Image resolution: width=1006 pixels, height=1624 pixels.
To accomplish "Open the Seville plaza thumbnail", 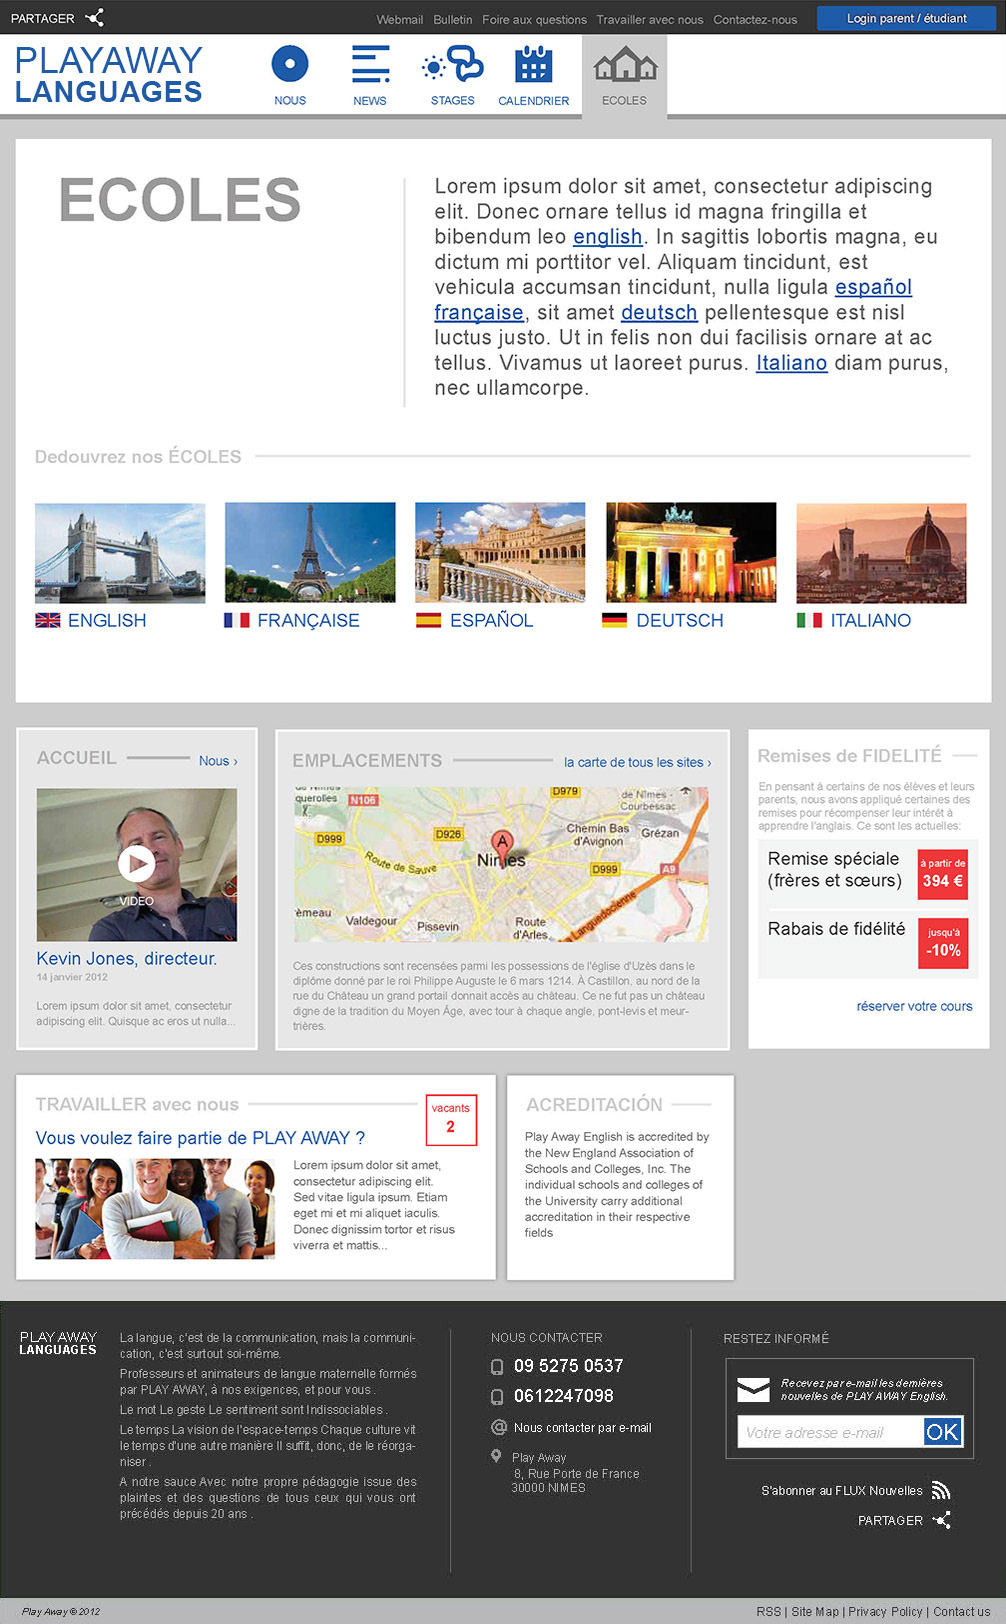I will tap(500, 553).
